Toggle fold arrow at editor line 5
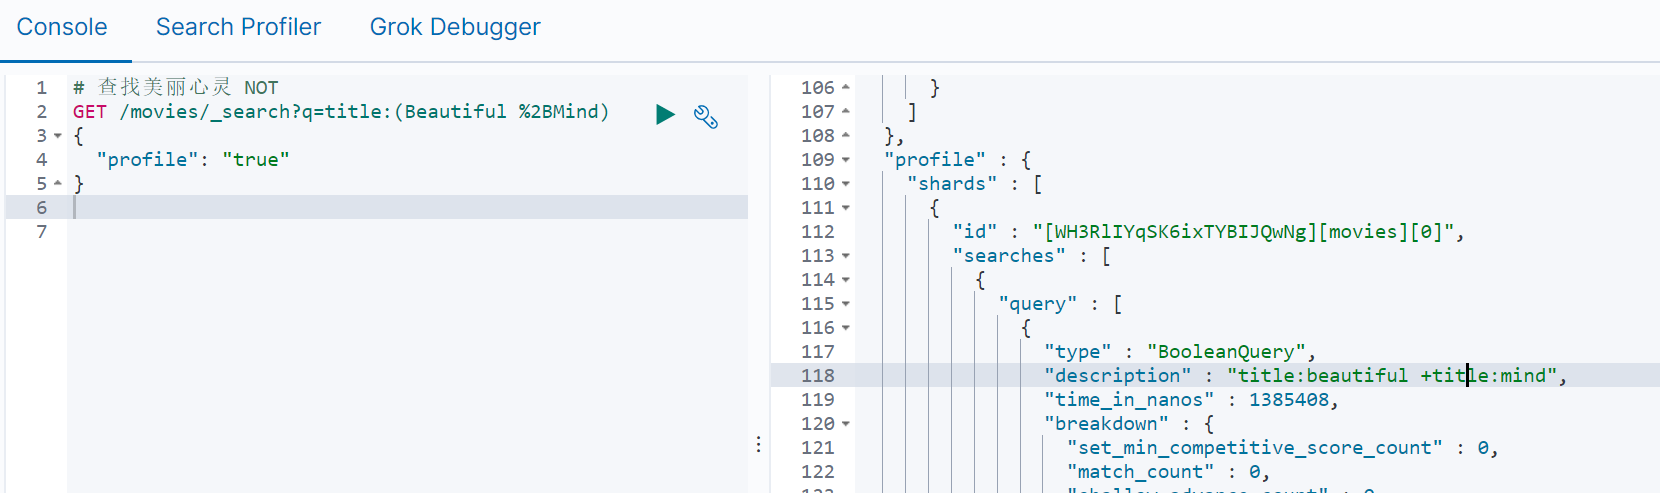Viewport: 1660px width, 493px height. (x=58, y=184)
